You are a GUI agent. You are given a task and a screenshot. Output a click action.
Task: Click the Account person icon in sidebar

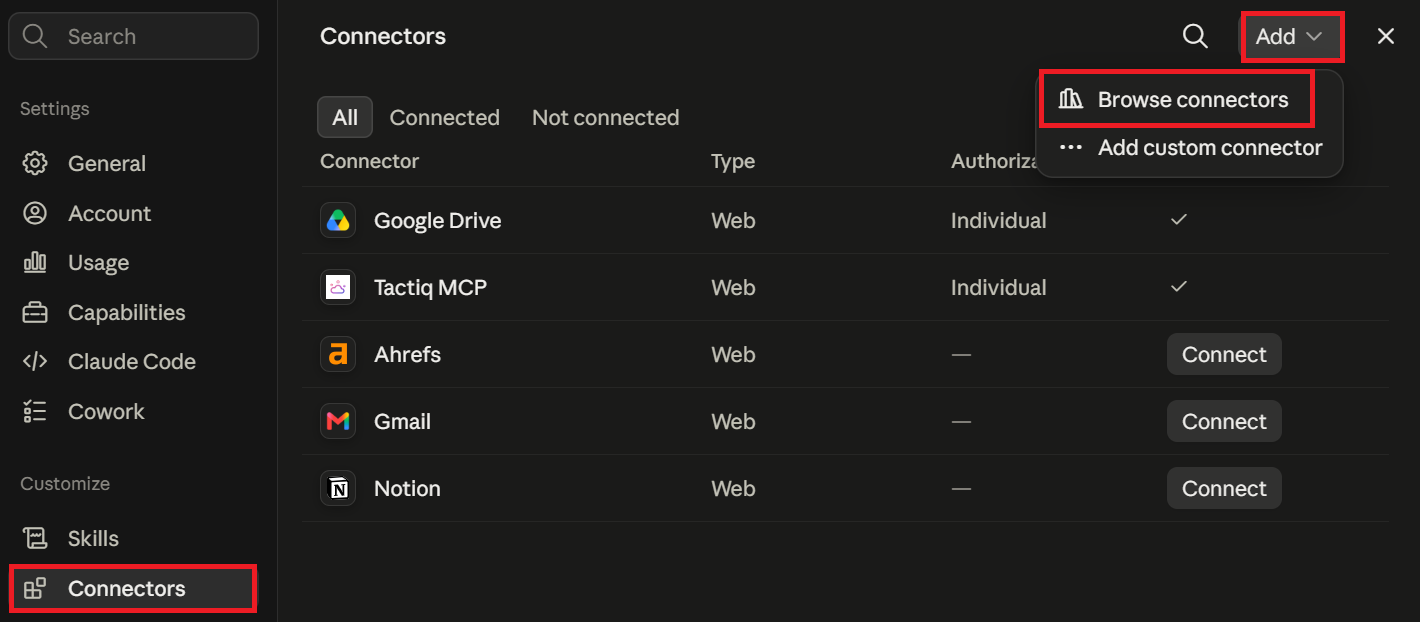(35, 213)
